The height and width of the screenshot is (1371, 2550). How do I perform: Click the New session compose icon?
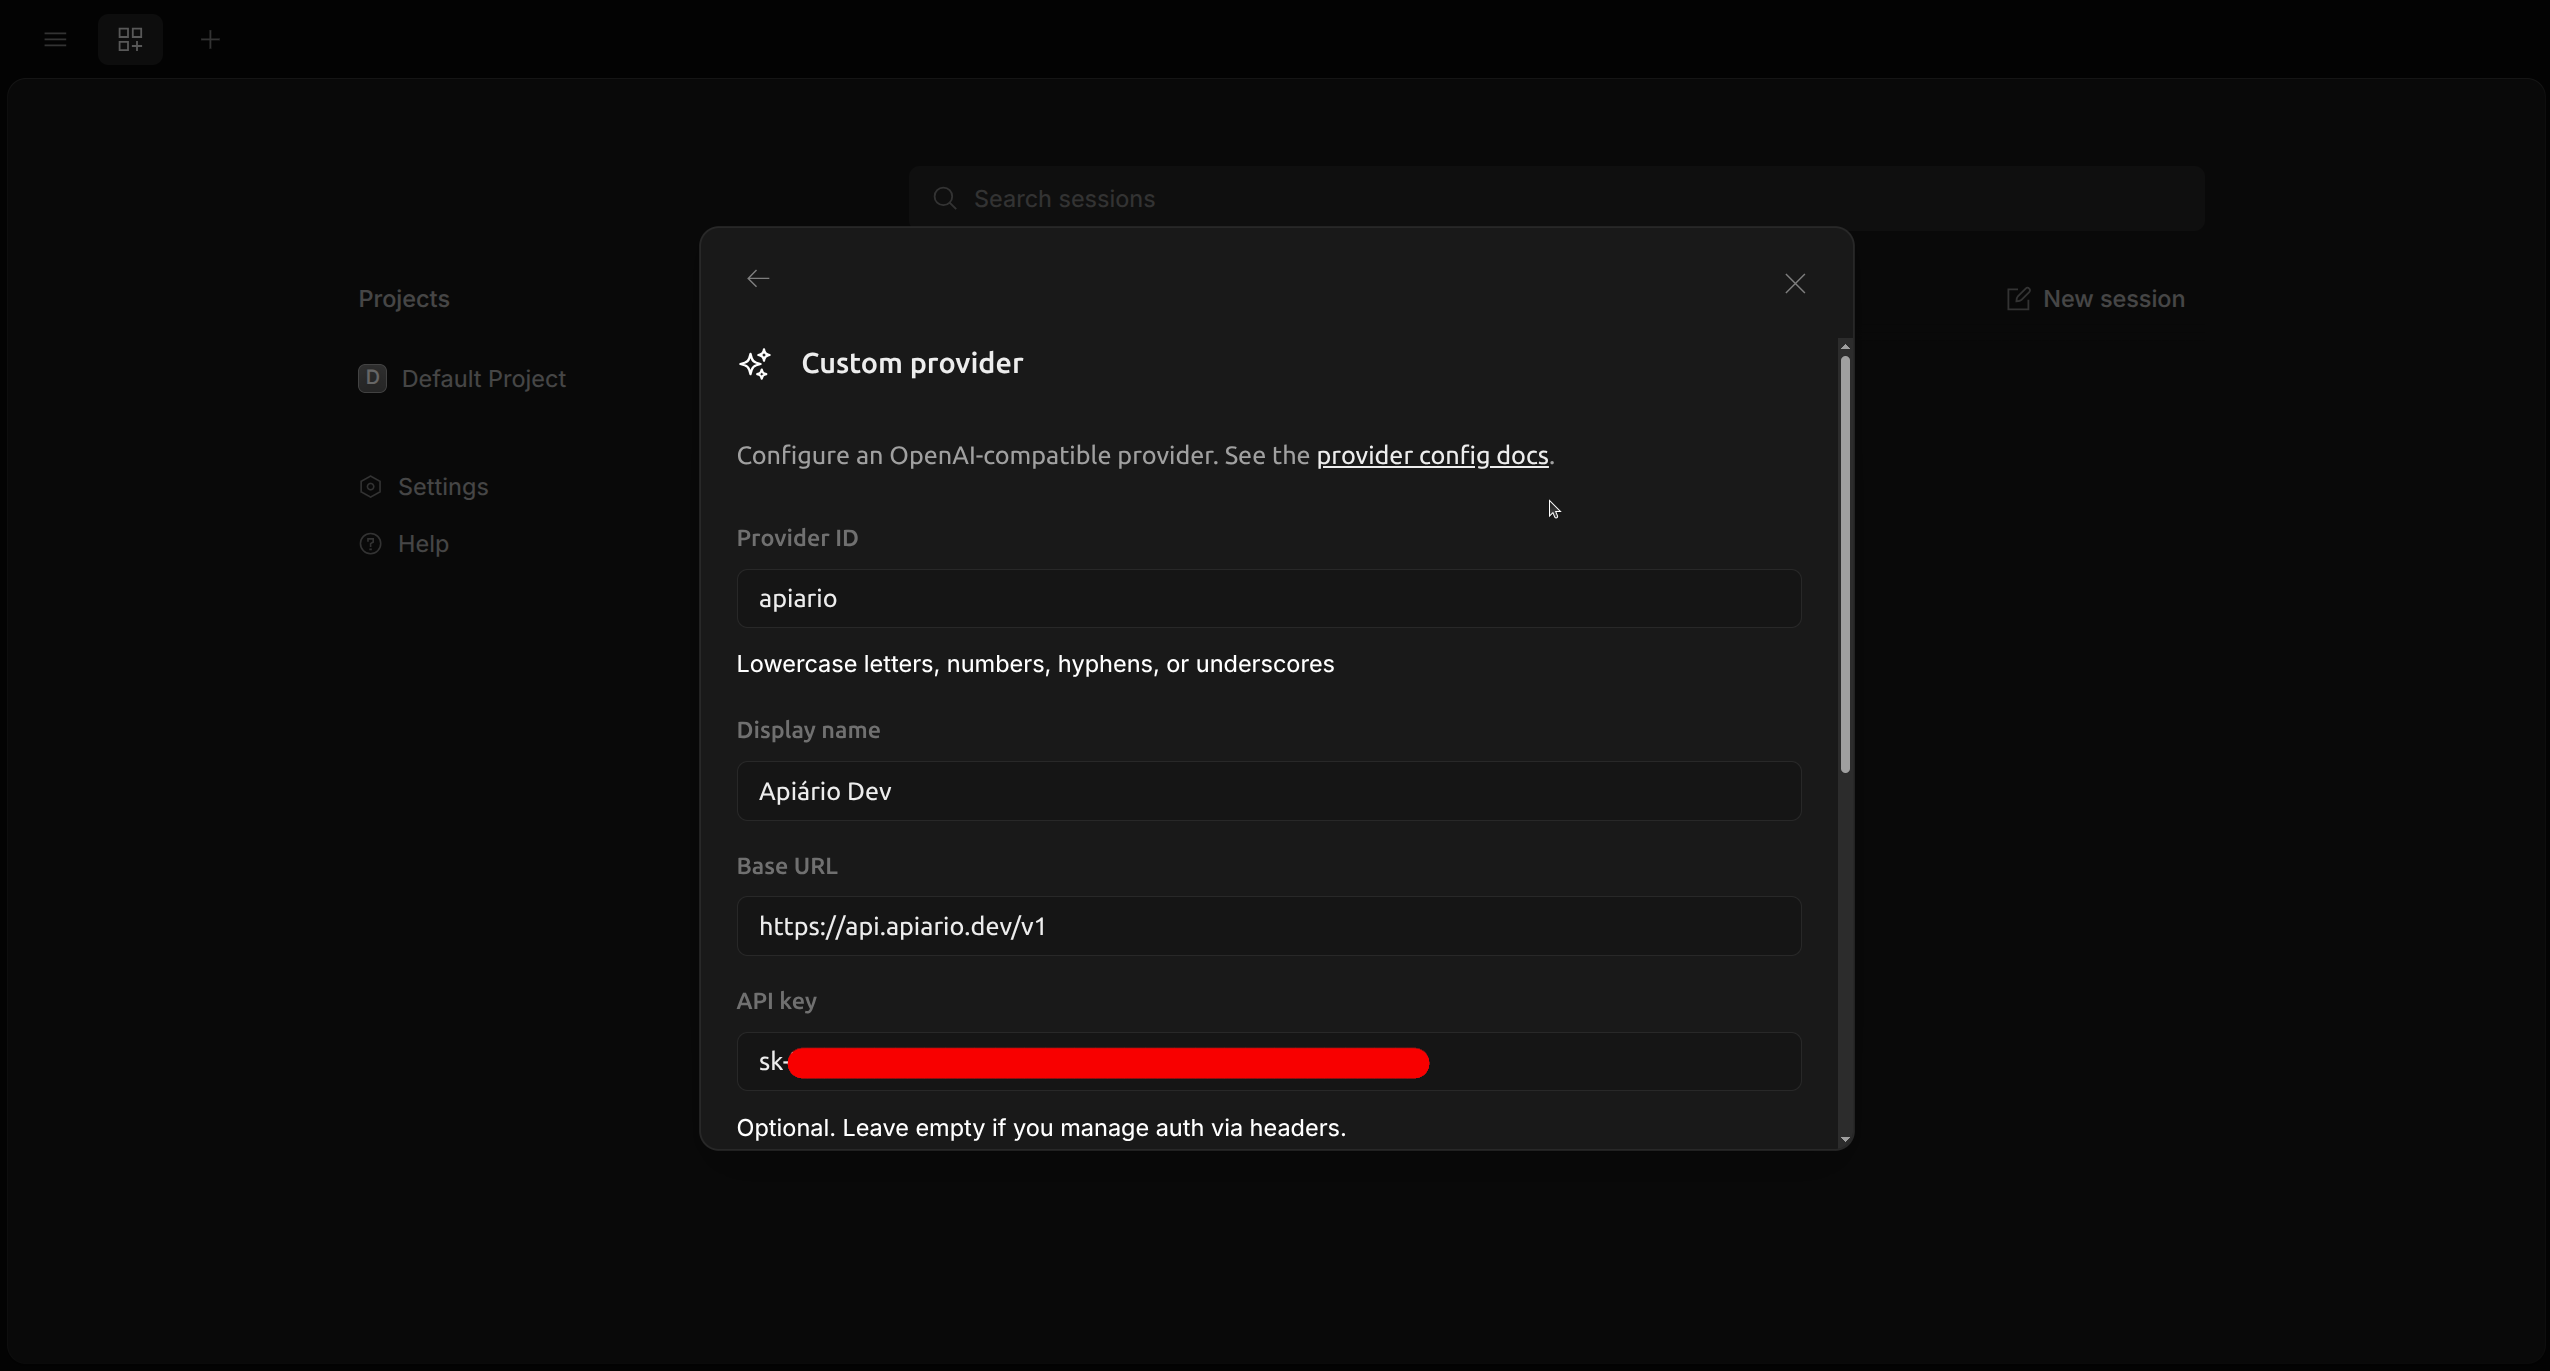point(2018,299)
